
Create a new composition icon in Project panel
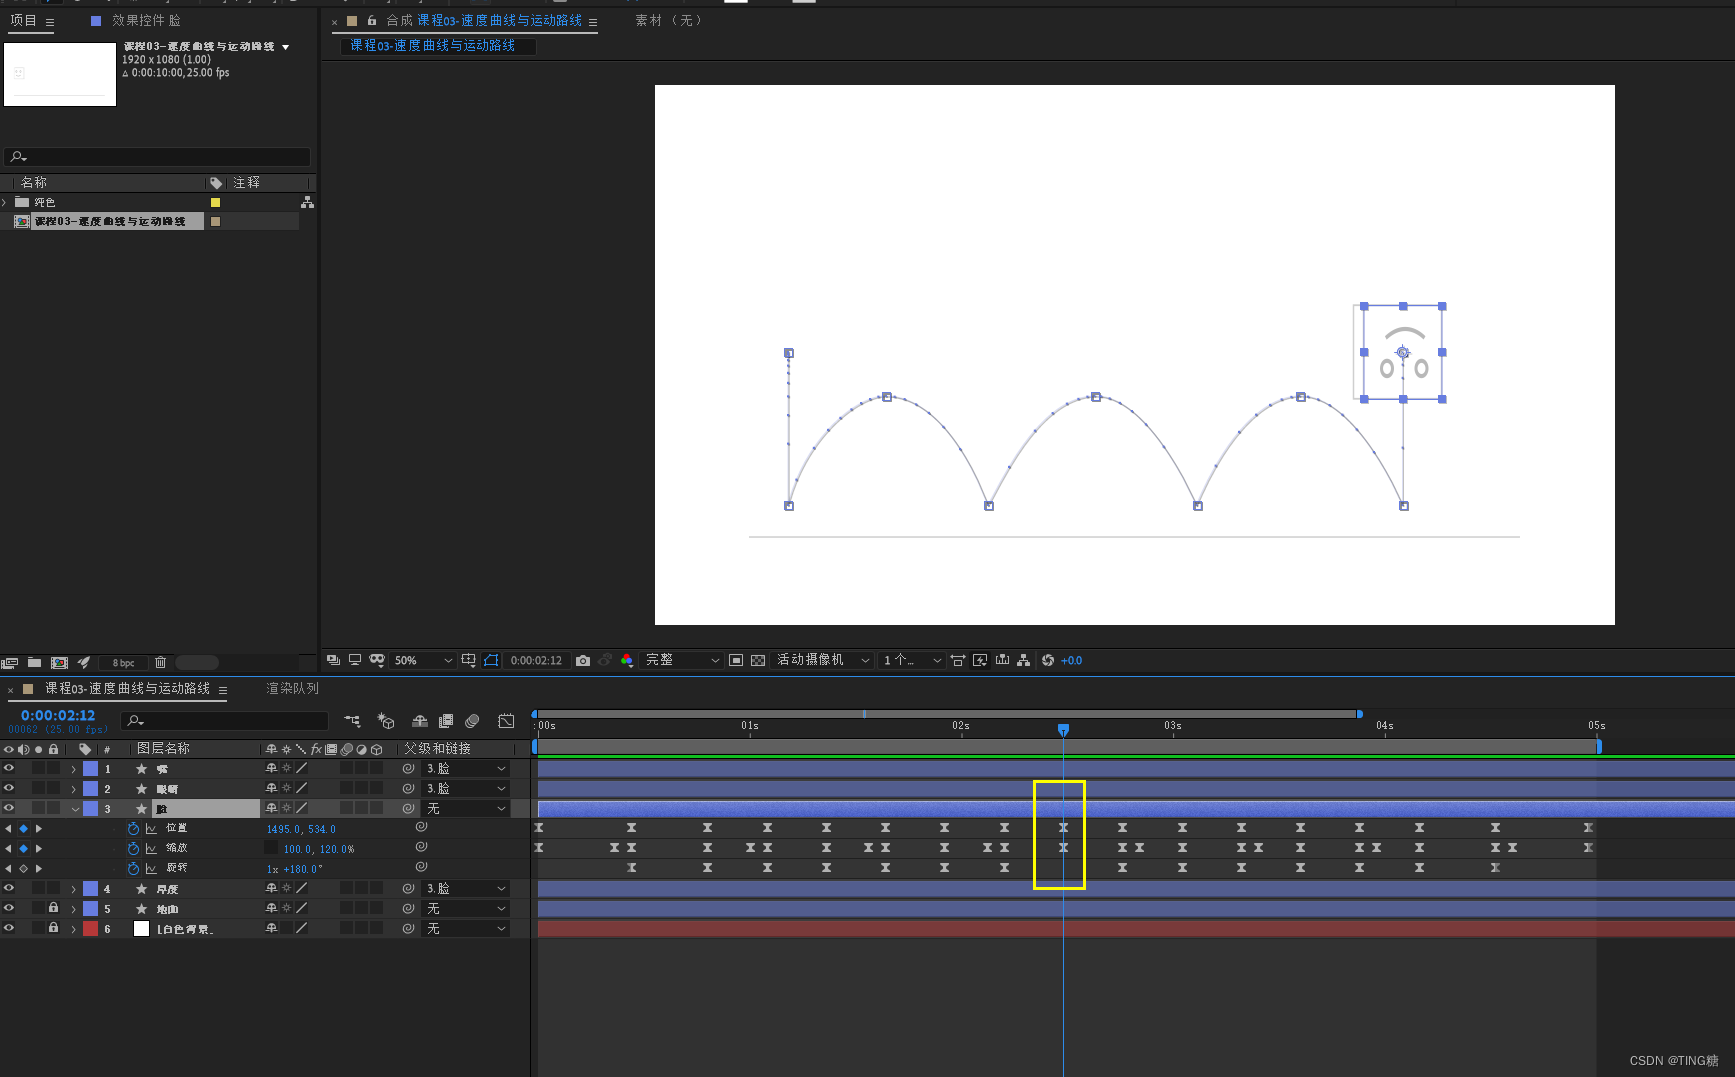pos(59,662)
